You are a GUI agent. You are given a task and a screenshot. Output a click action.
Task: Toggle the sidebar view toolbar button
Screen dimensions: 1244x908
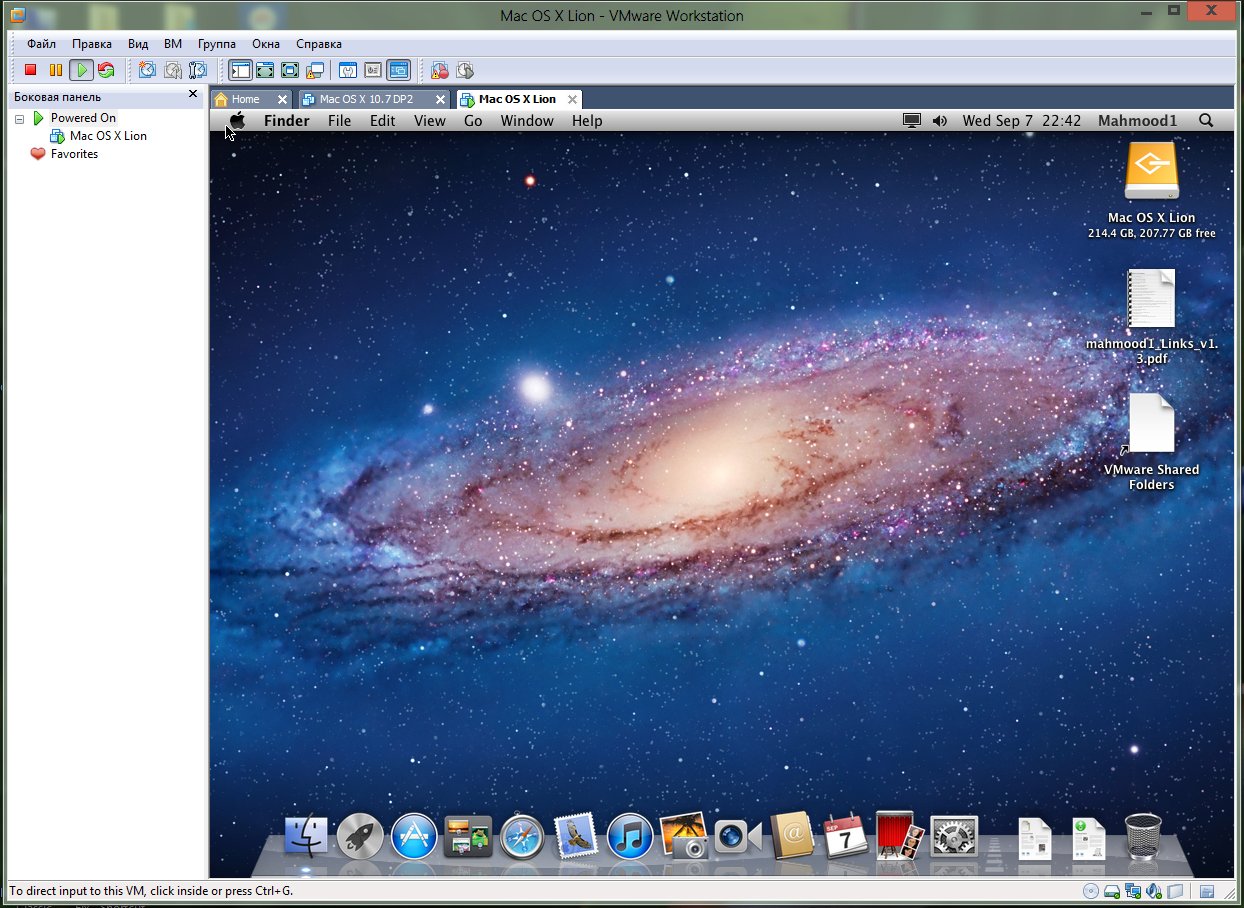240,70
